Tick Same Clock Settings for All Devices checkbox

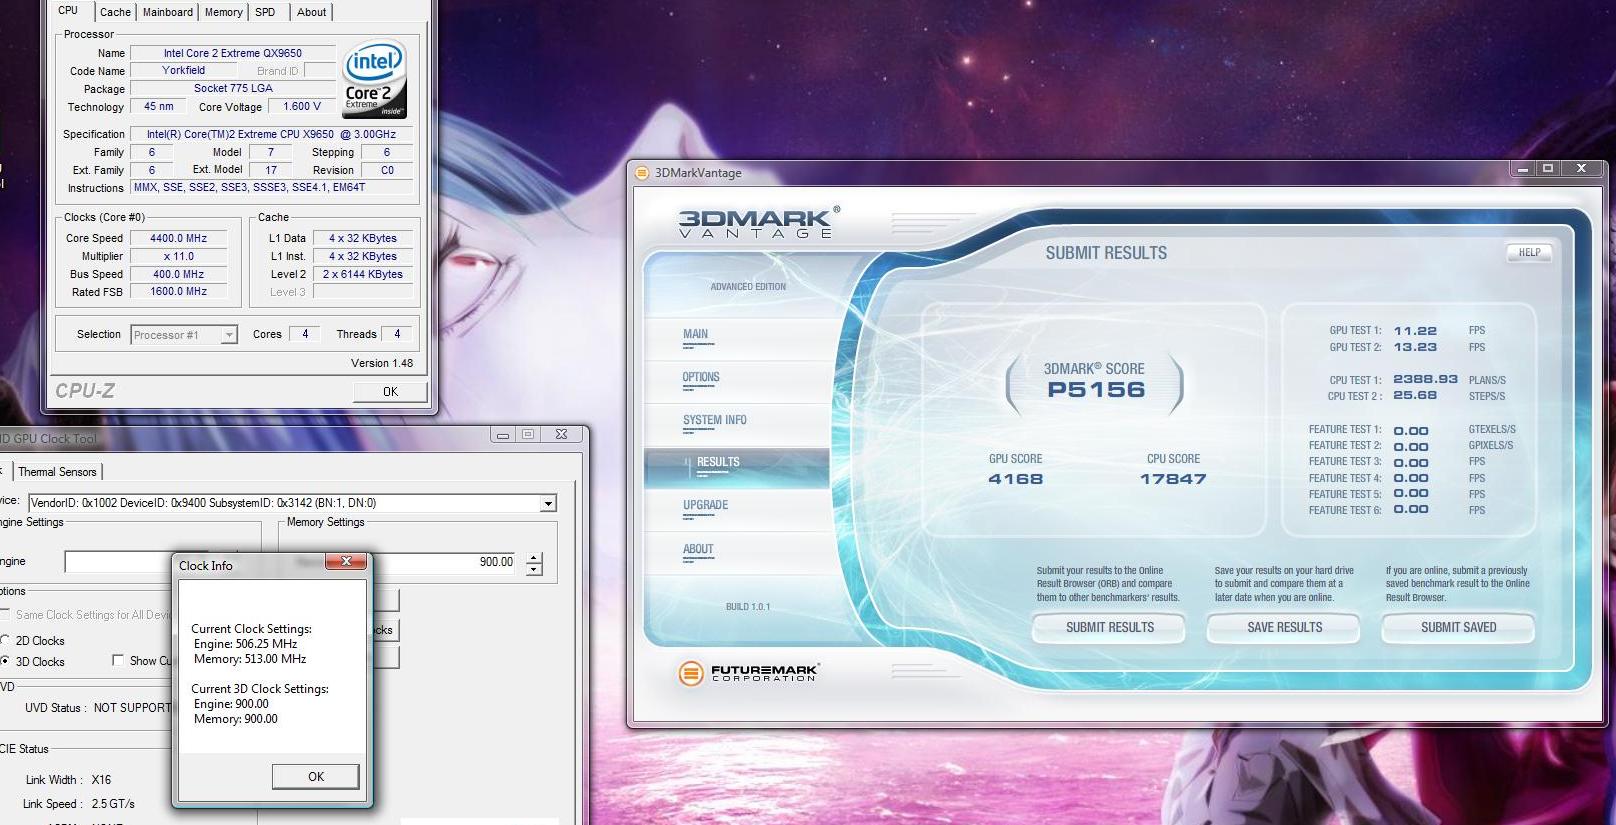[x=6, y=614]
